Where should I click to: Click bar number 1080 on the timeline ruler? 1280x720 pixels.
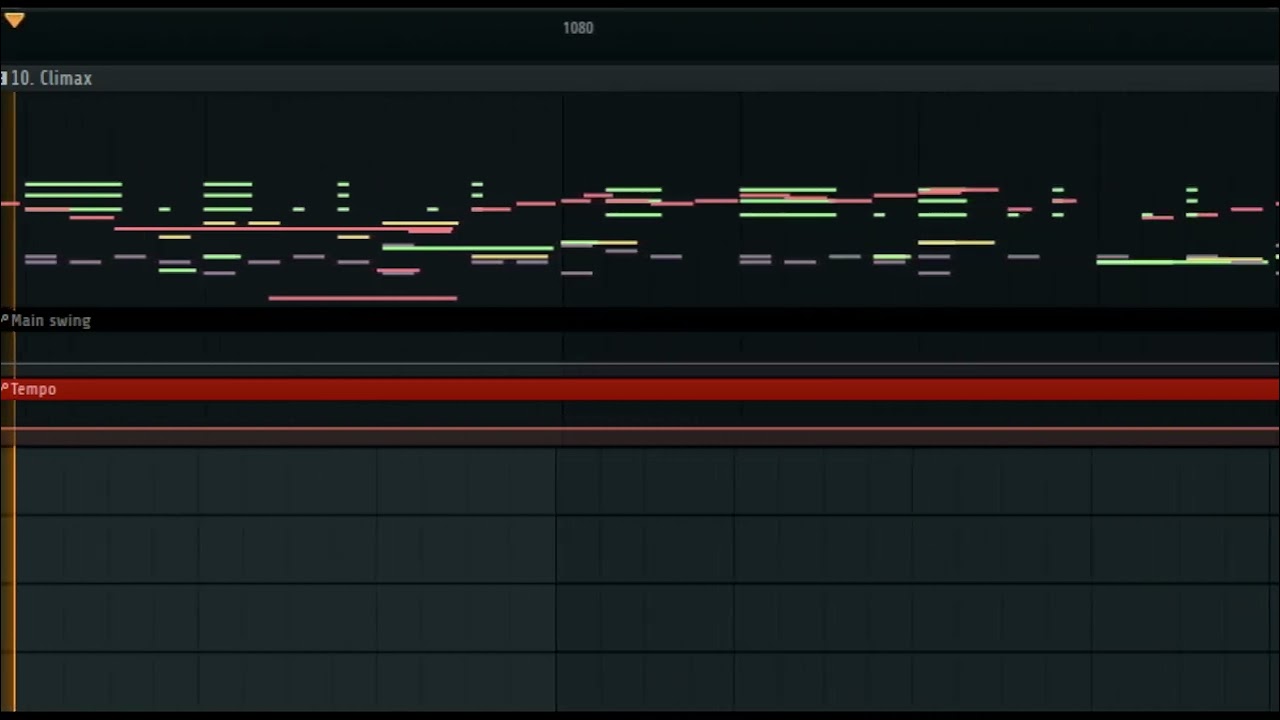click(x=578, y=28)
